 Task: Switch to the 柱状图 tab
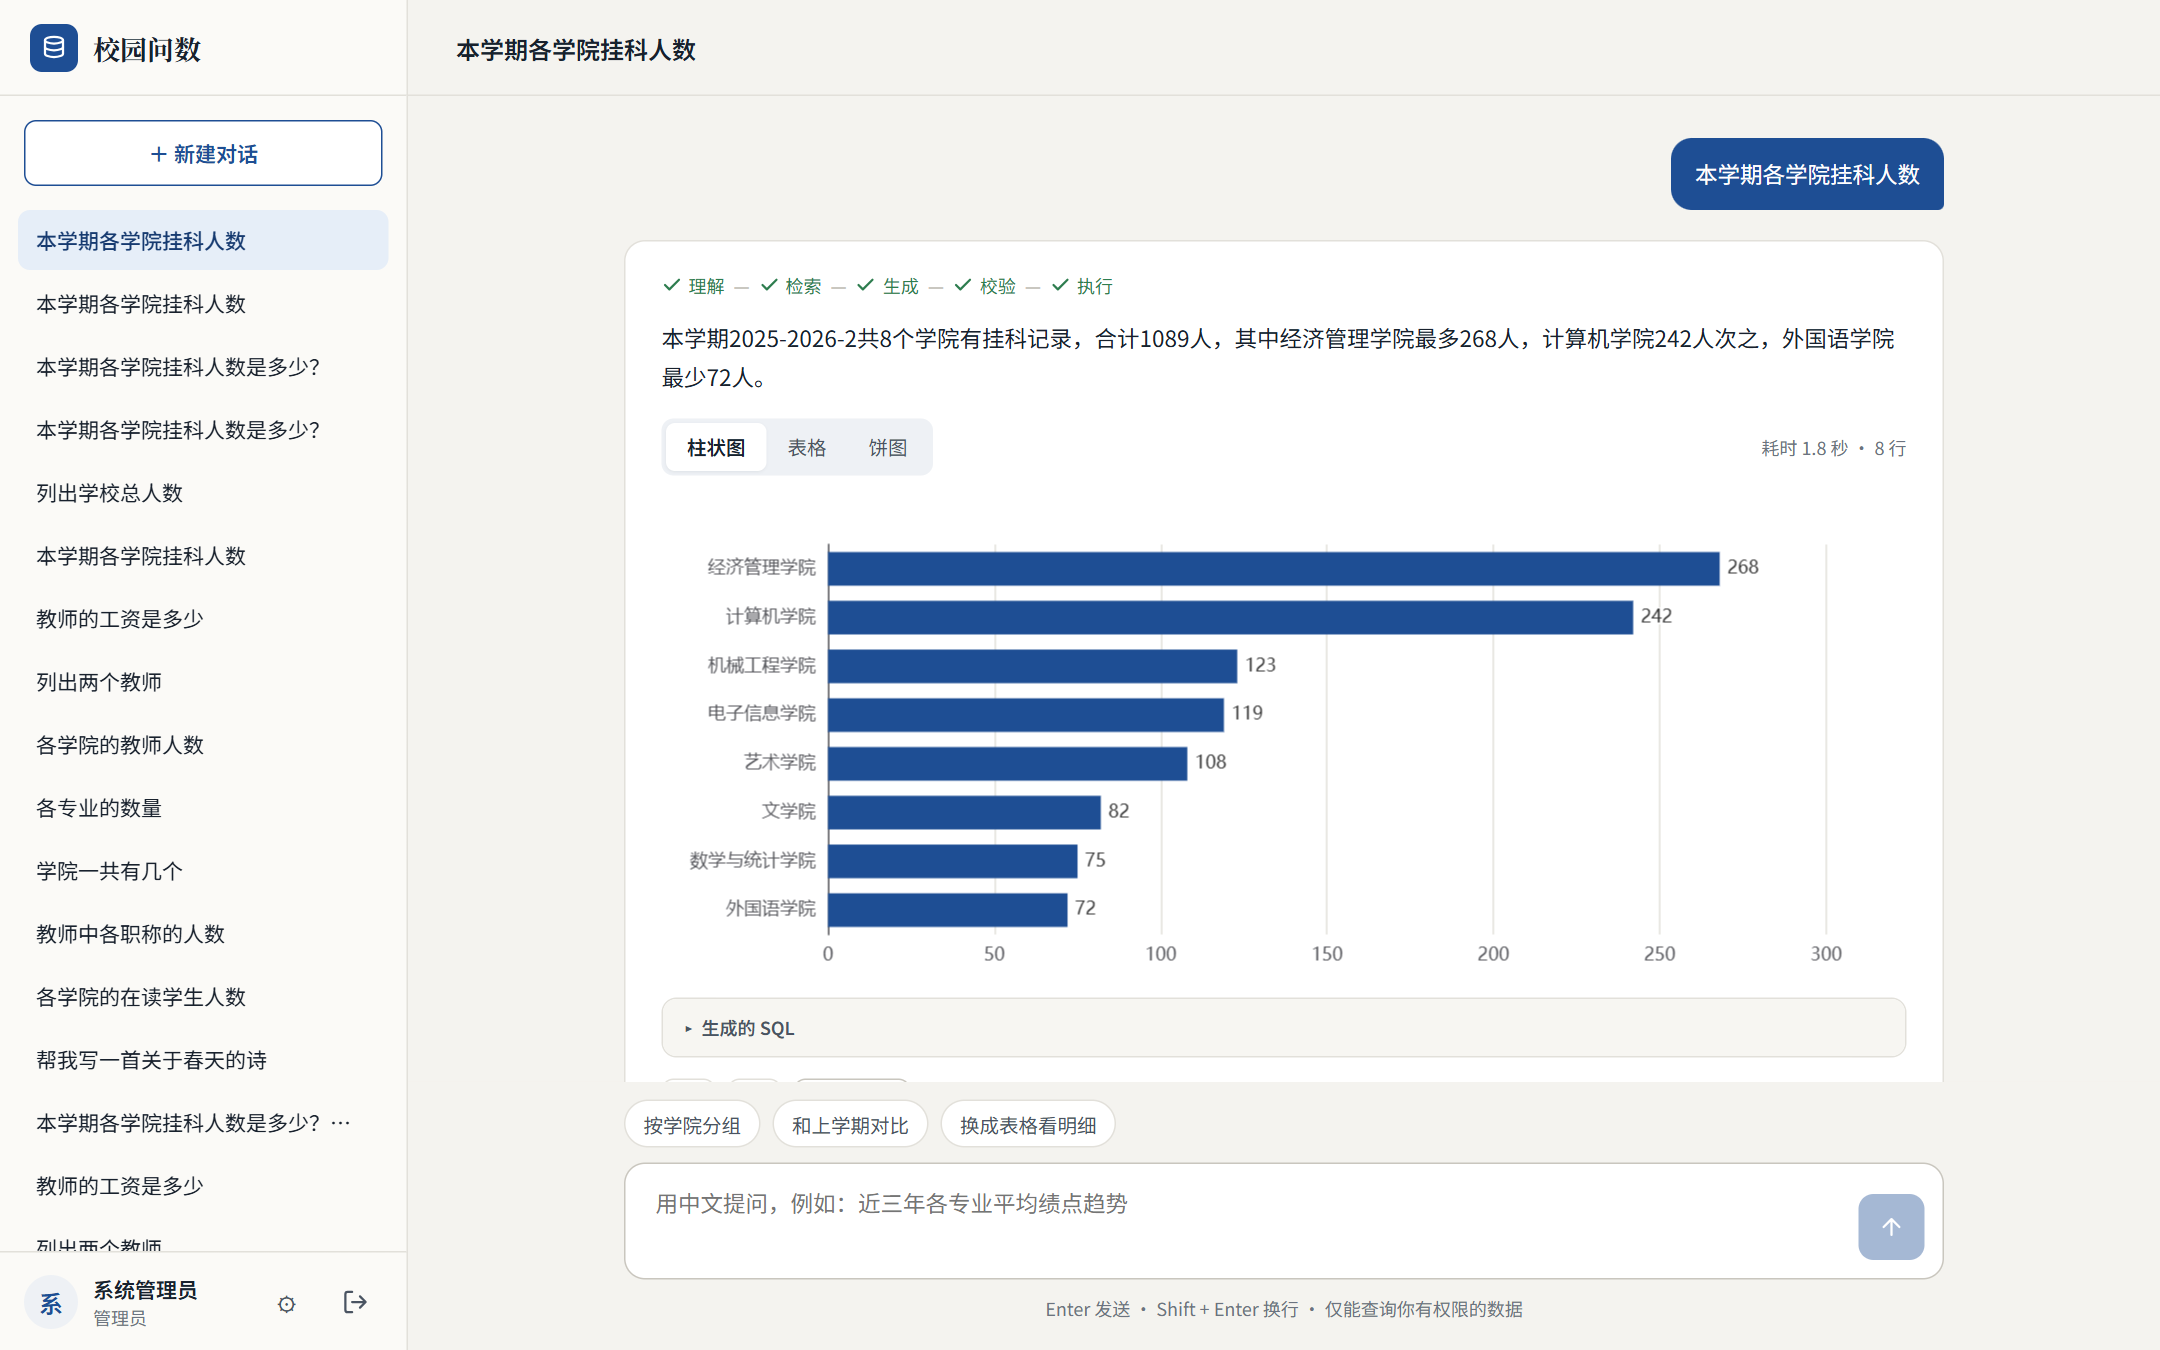tap(716, 447)
